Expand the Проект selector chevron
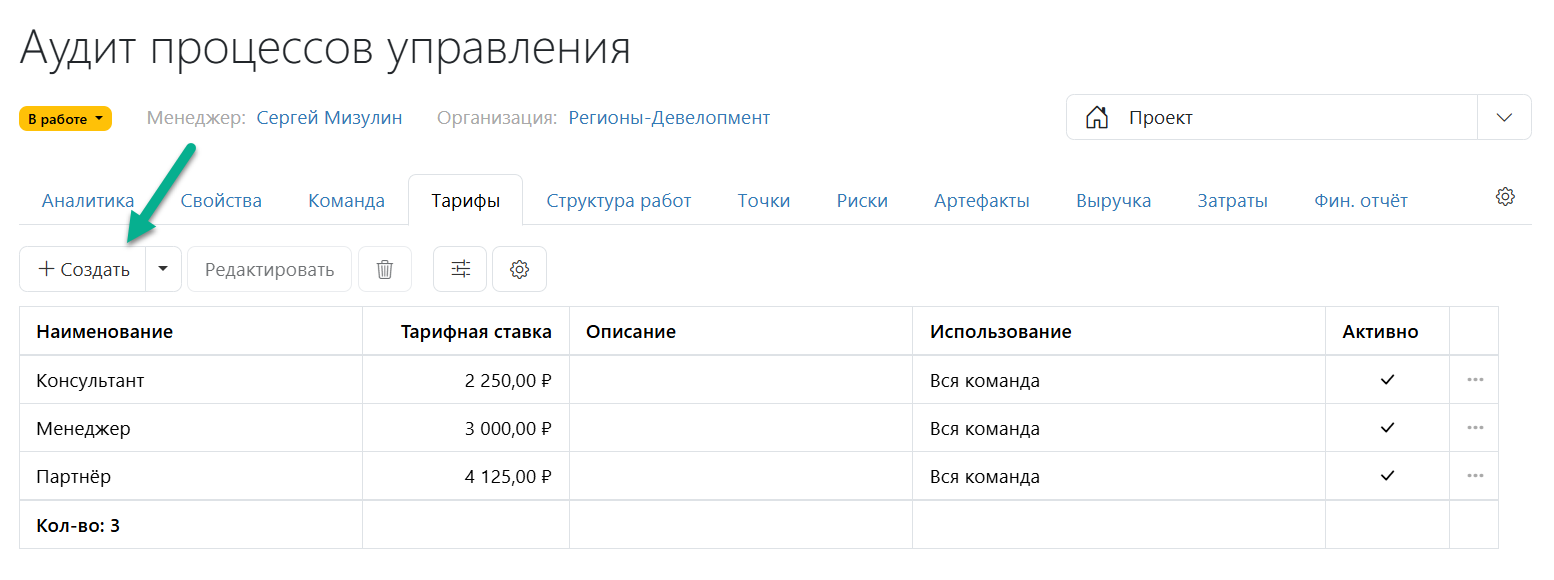The image size is (1554, 580). [x=1504, y=118]
